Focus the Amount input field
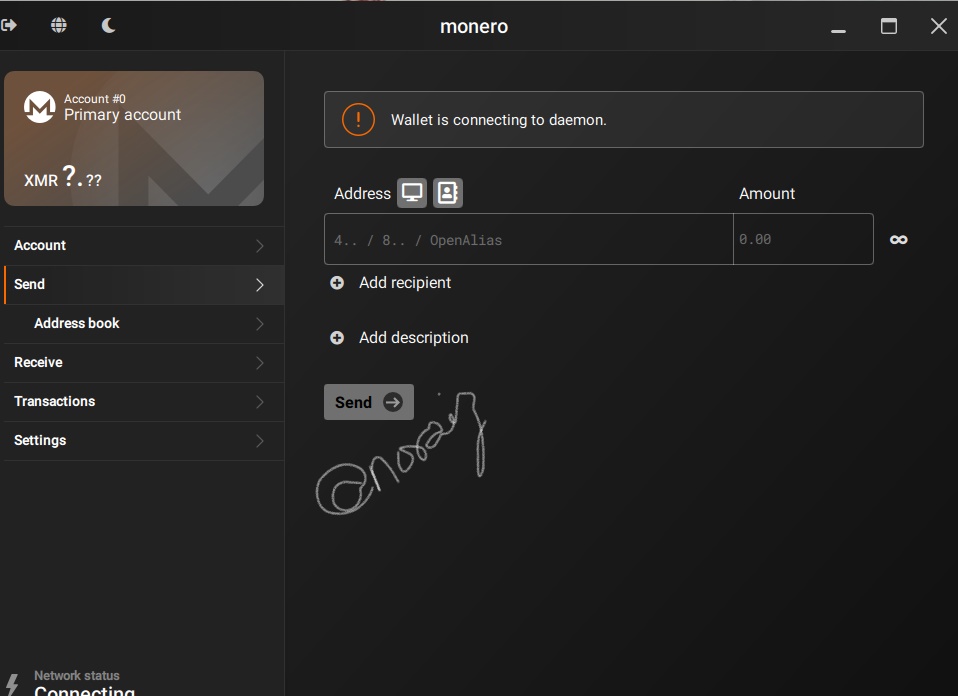Screen dimensions: 958x696 tap(803, 239)
